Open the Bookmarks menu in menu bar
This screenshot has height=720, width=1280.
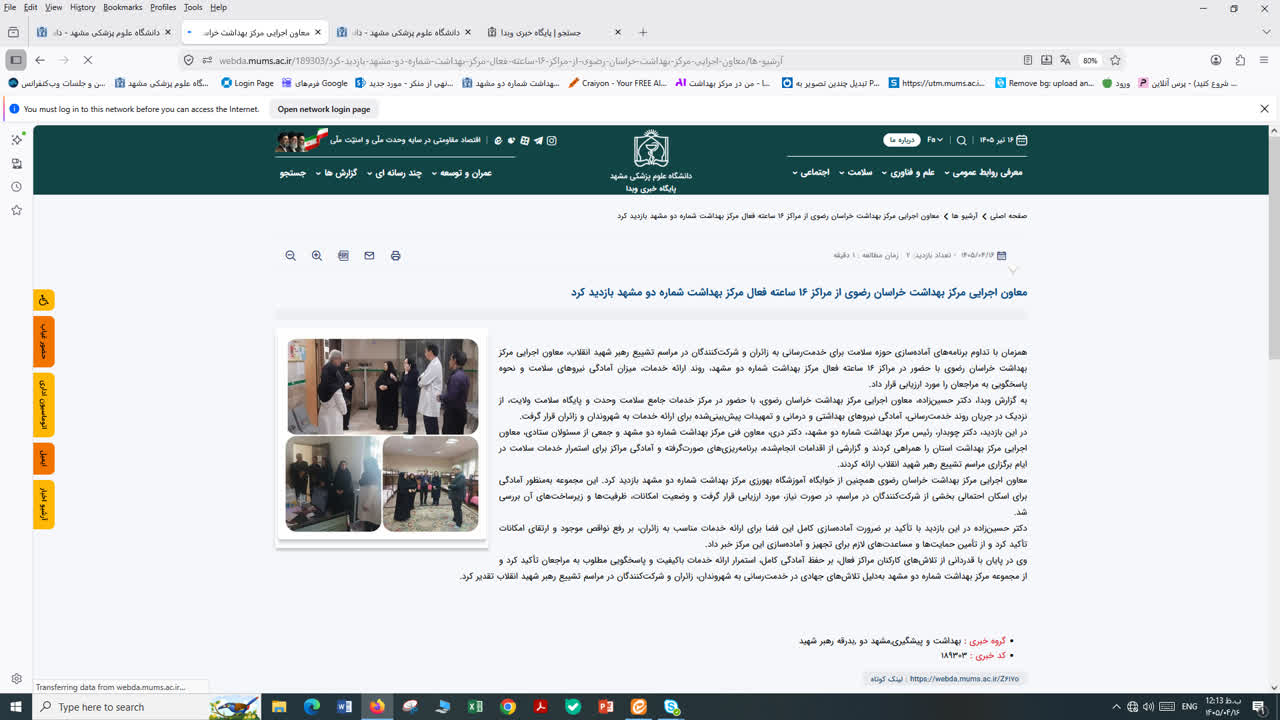coord(123,7)
